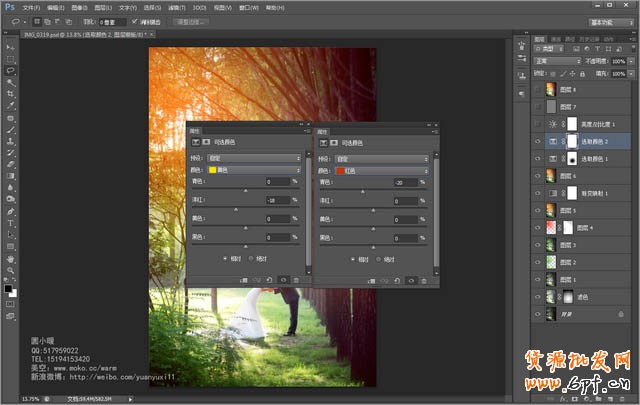Select the Move tool in the toolbox
640x405 pixels.
10,47
